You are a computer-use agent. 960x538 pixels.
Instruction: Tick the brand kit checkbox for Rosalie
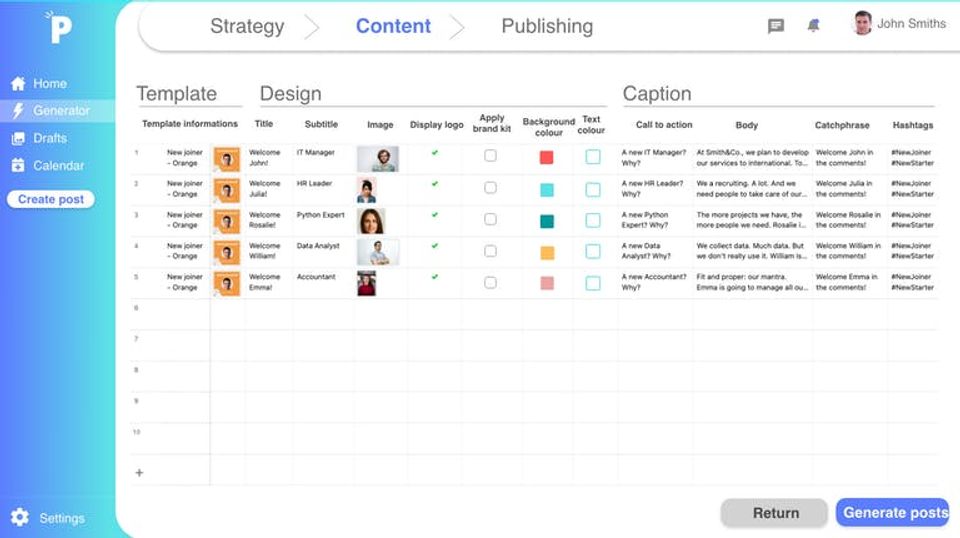point(490,219)
